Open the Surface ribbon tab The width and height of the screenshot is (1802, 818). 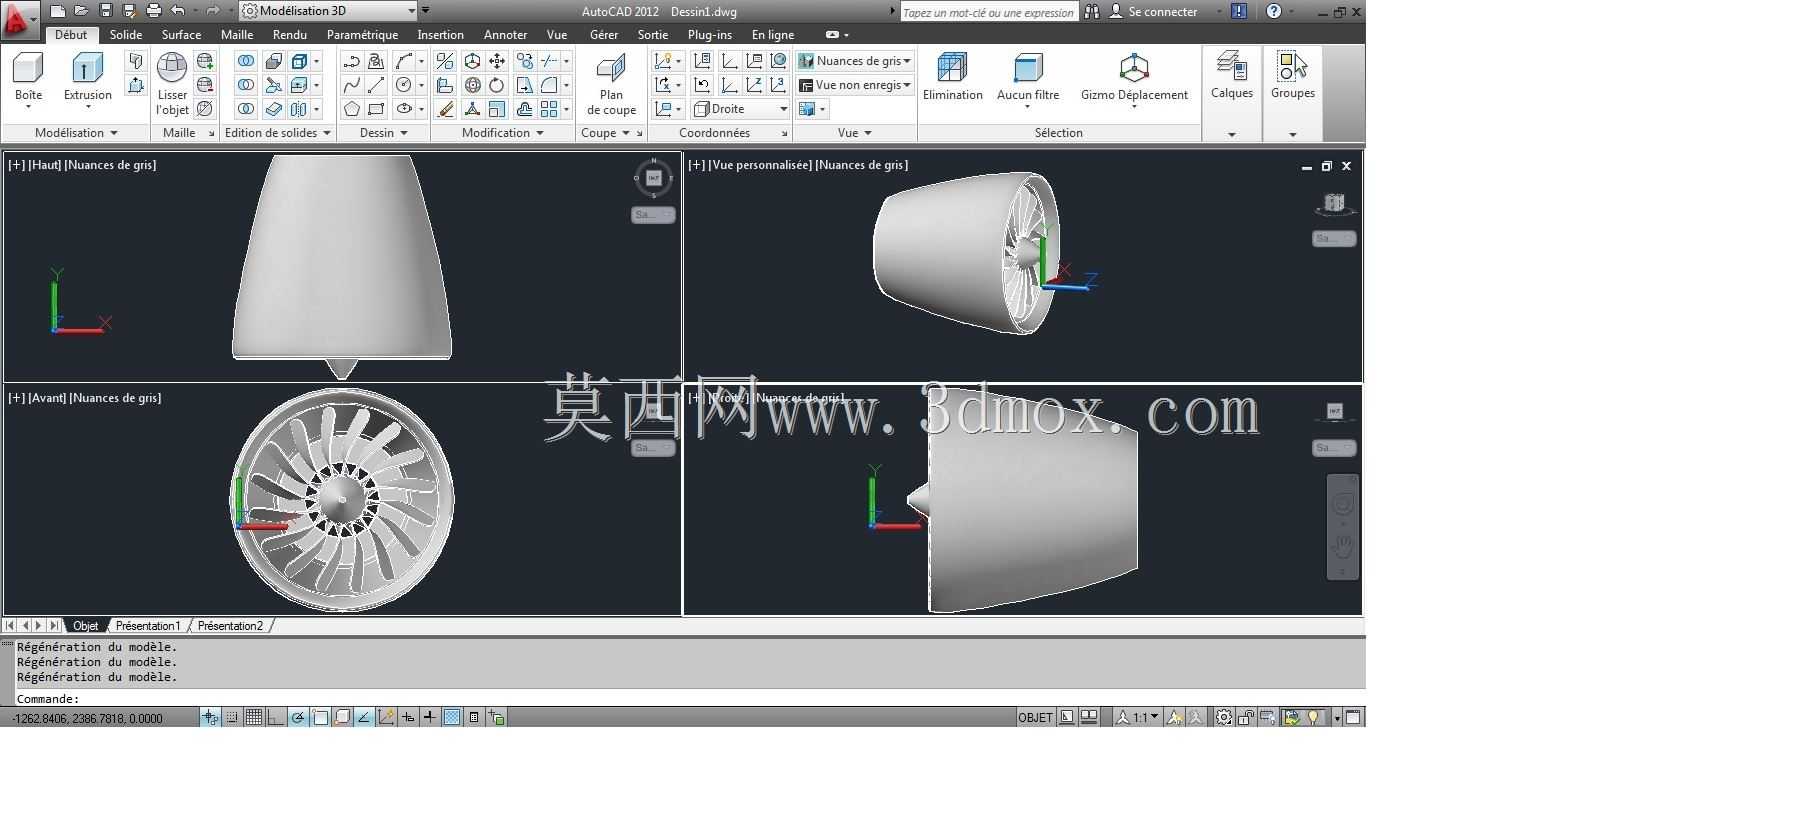[181, 34]
